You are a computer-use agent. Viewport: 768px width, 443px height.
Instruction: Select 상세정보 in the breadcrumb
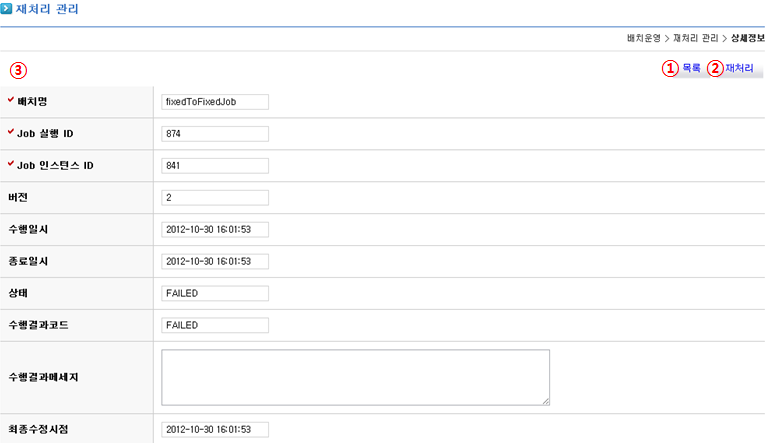point(748,38)
